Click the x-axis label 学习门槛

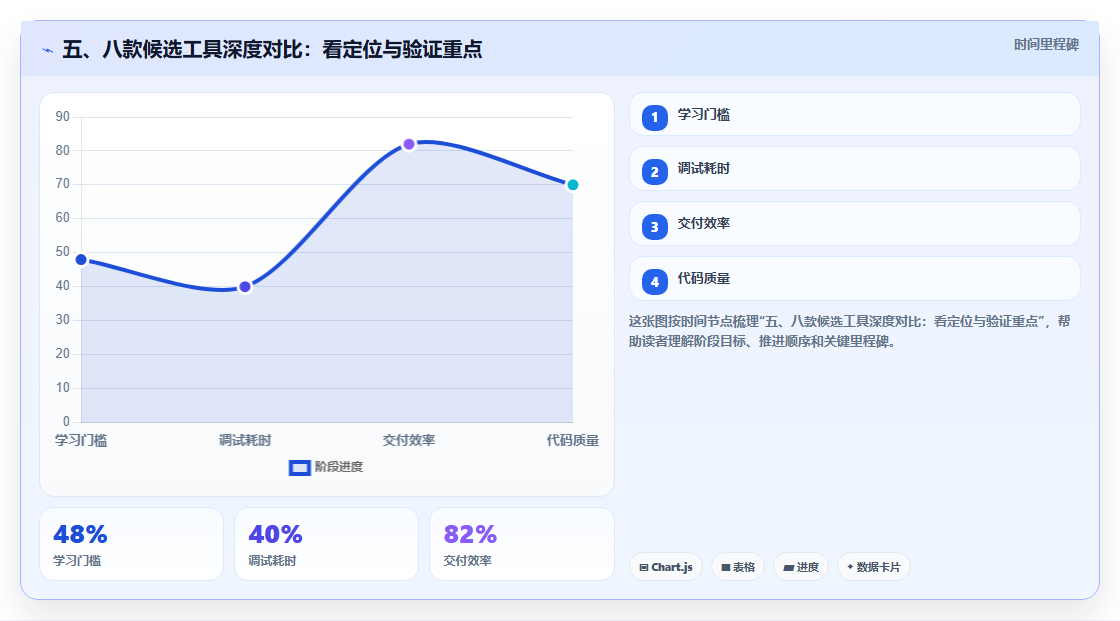(x=81, y=440)
